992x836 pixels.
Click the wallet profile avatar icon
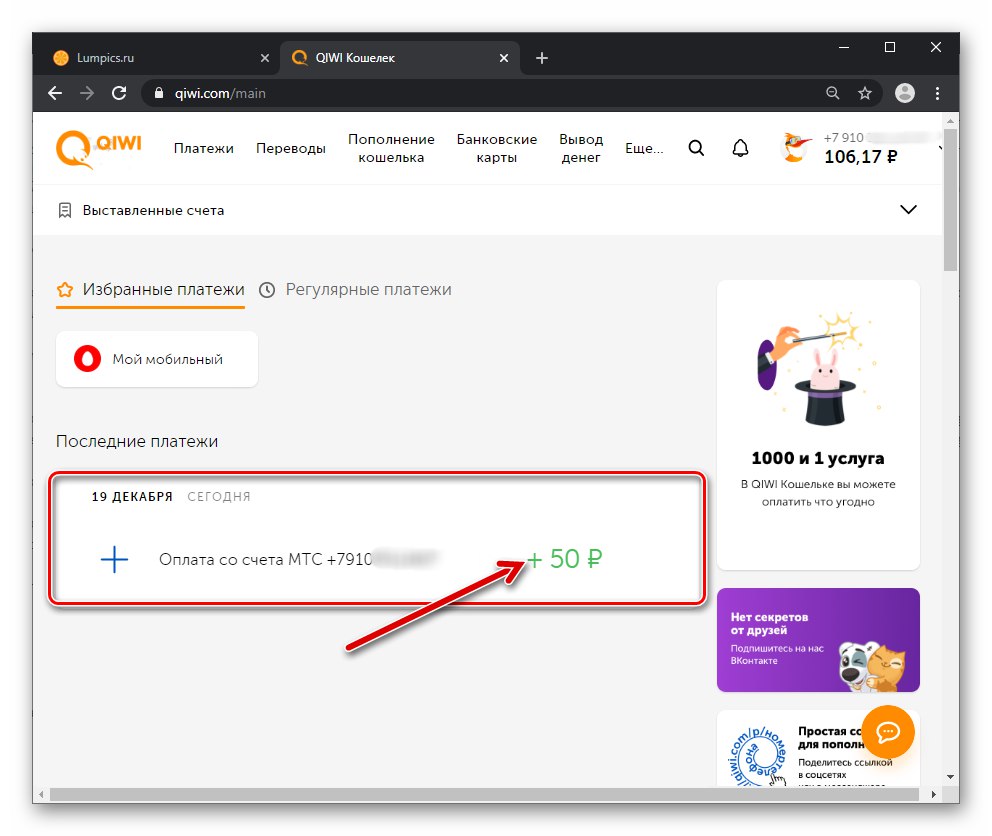click(x=795, y=147)
